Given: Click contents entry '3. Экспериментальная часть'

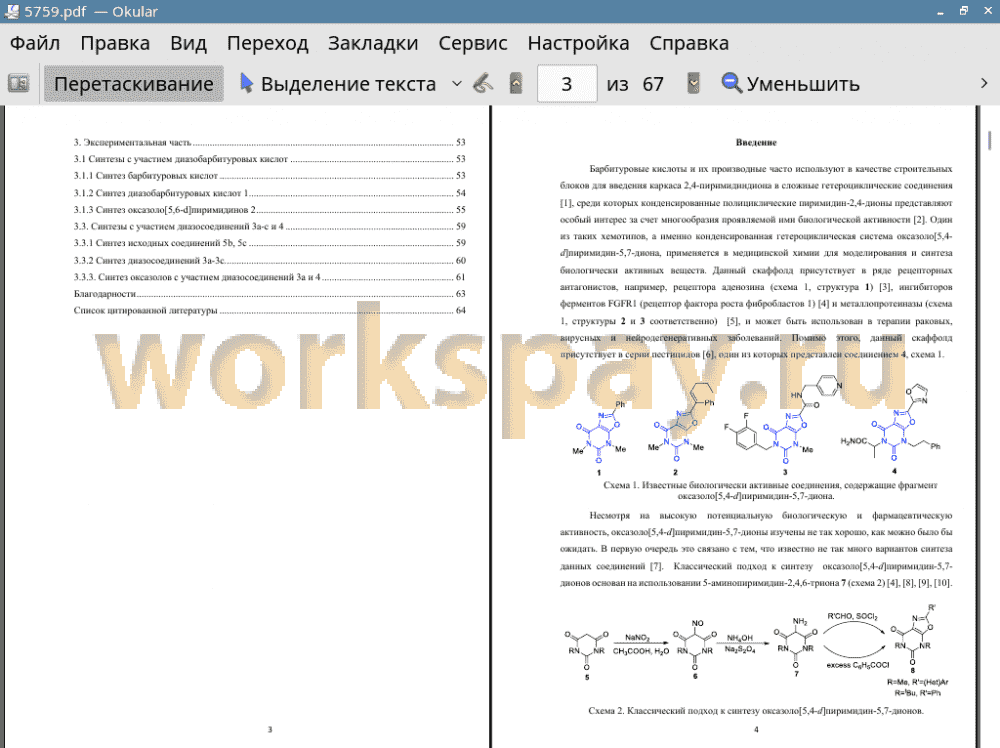Looking at the screenshot, I should (270, 142).
